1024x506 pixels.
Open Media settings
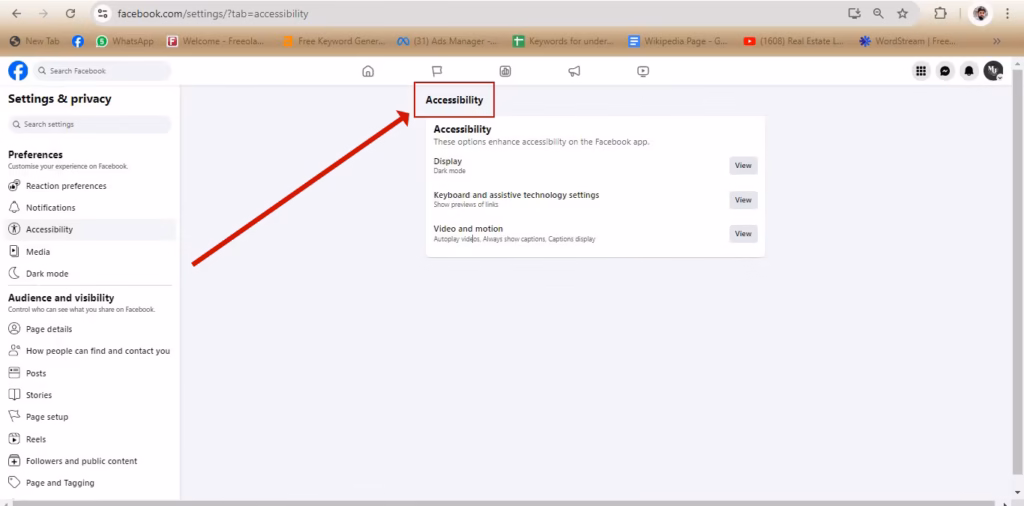pos(91,252)
